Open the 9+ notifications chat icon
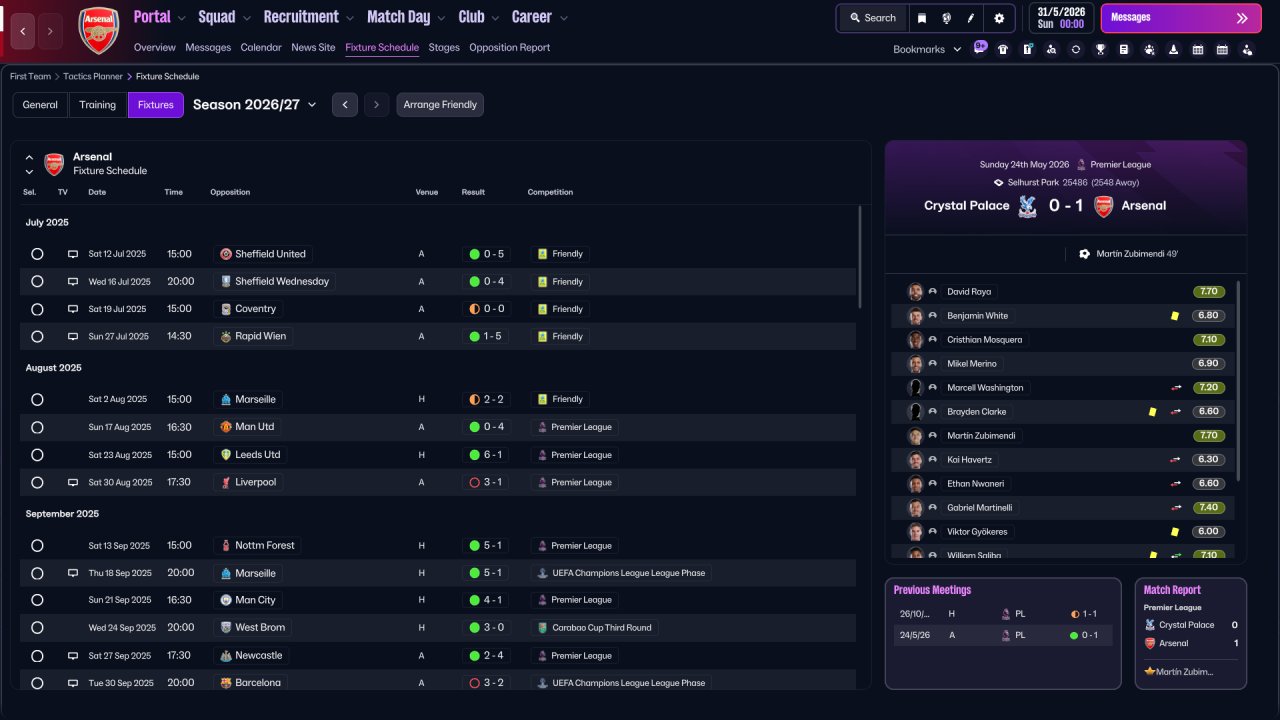1280x720 pixels. (x=980, y=47)
